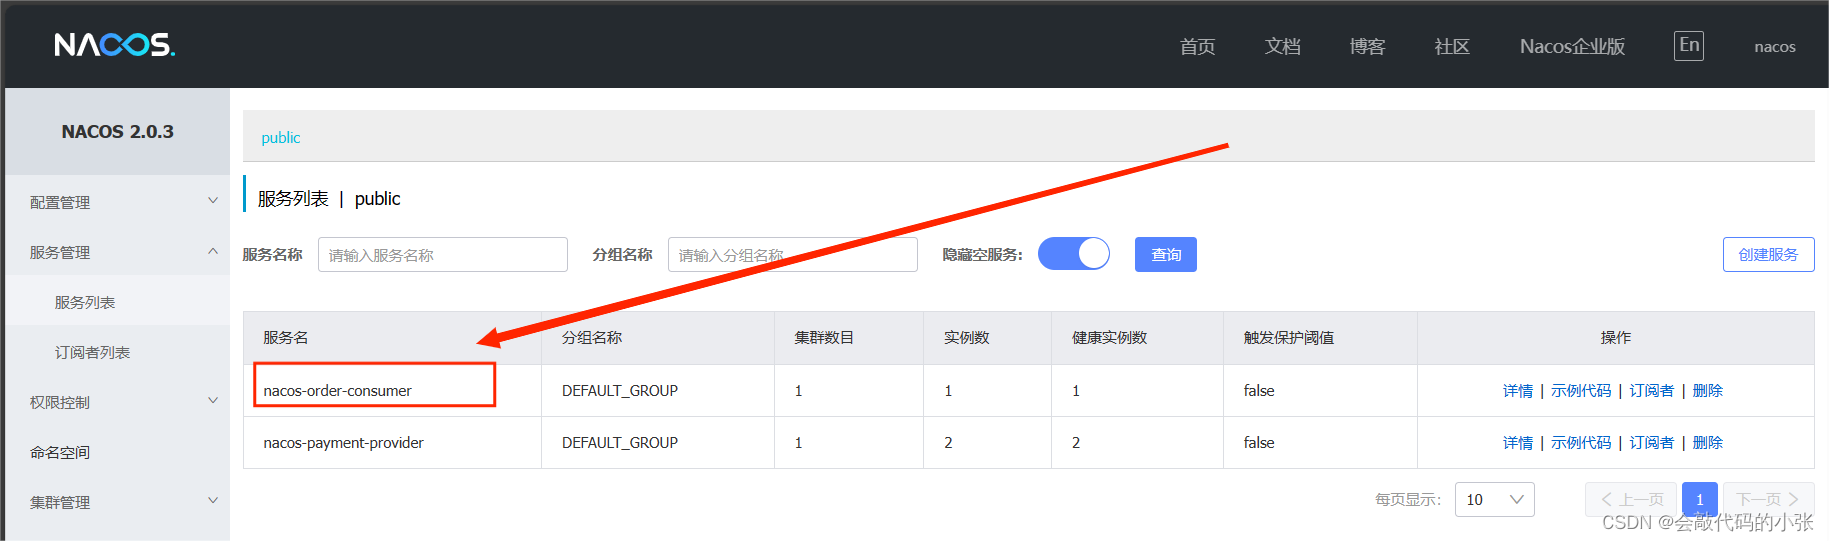Expand the 权限控制 menu chevron

tap(213, 401)
